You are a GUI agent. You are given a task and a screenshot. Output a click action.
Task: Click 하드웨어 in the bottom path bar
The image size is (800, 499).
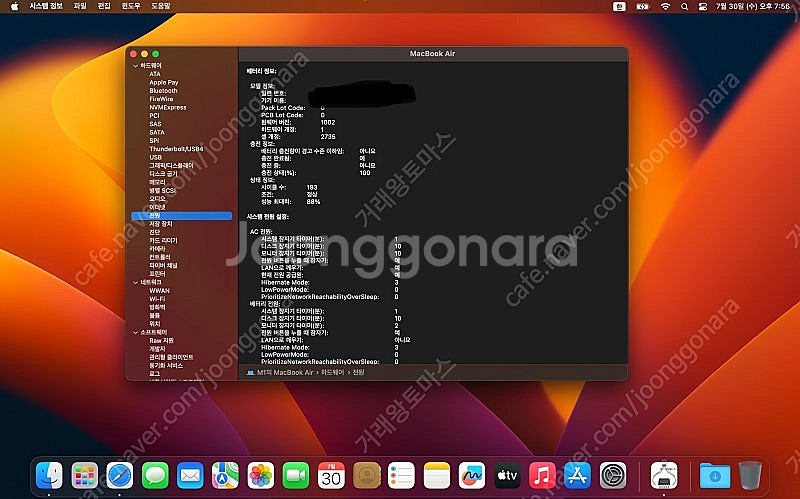[333, 372]
